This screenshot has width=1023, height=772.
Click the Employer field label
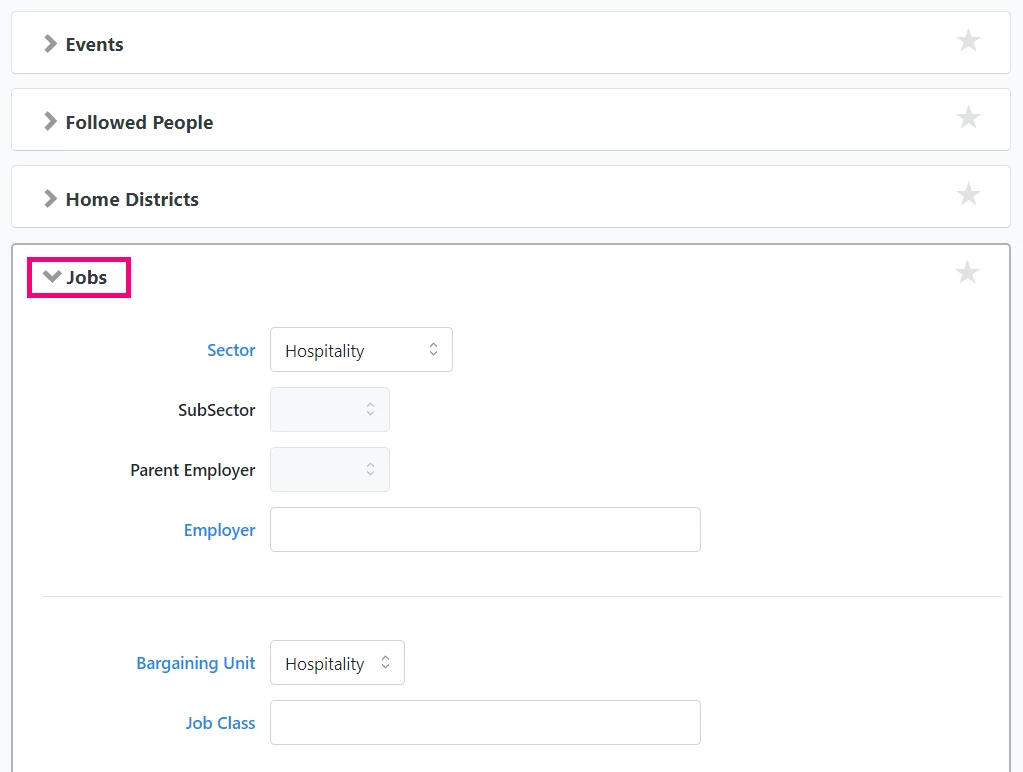220,530
